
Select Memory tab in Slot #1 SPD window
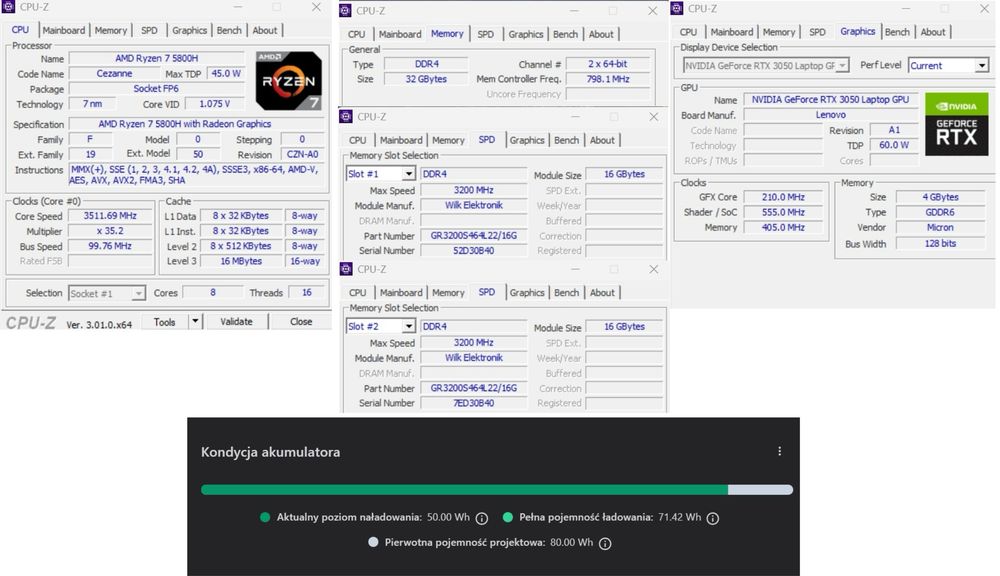coord(448,140)
